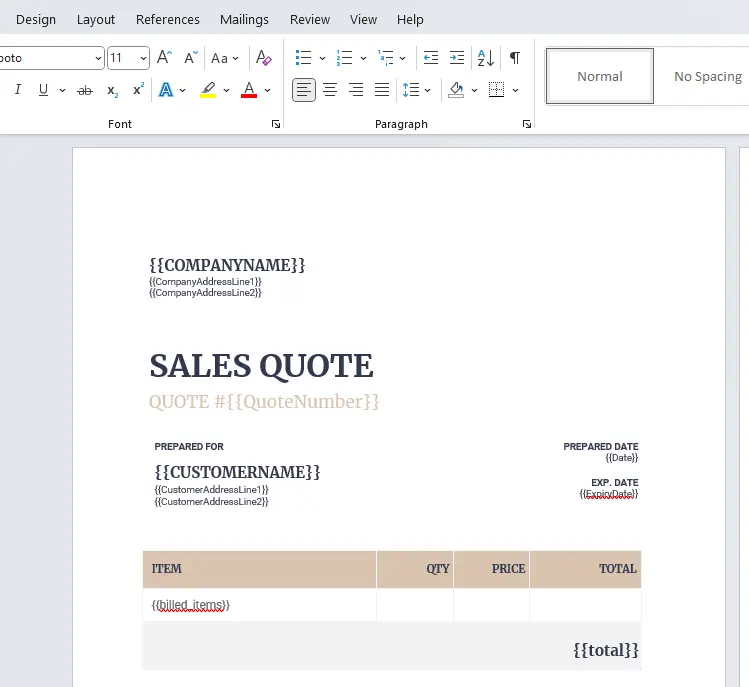749x687 pixels.
Task: Justify the paragraph text
Action: click(x=382, y=90)
